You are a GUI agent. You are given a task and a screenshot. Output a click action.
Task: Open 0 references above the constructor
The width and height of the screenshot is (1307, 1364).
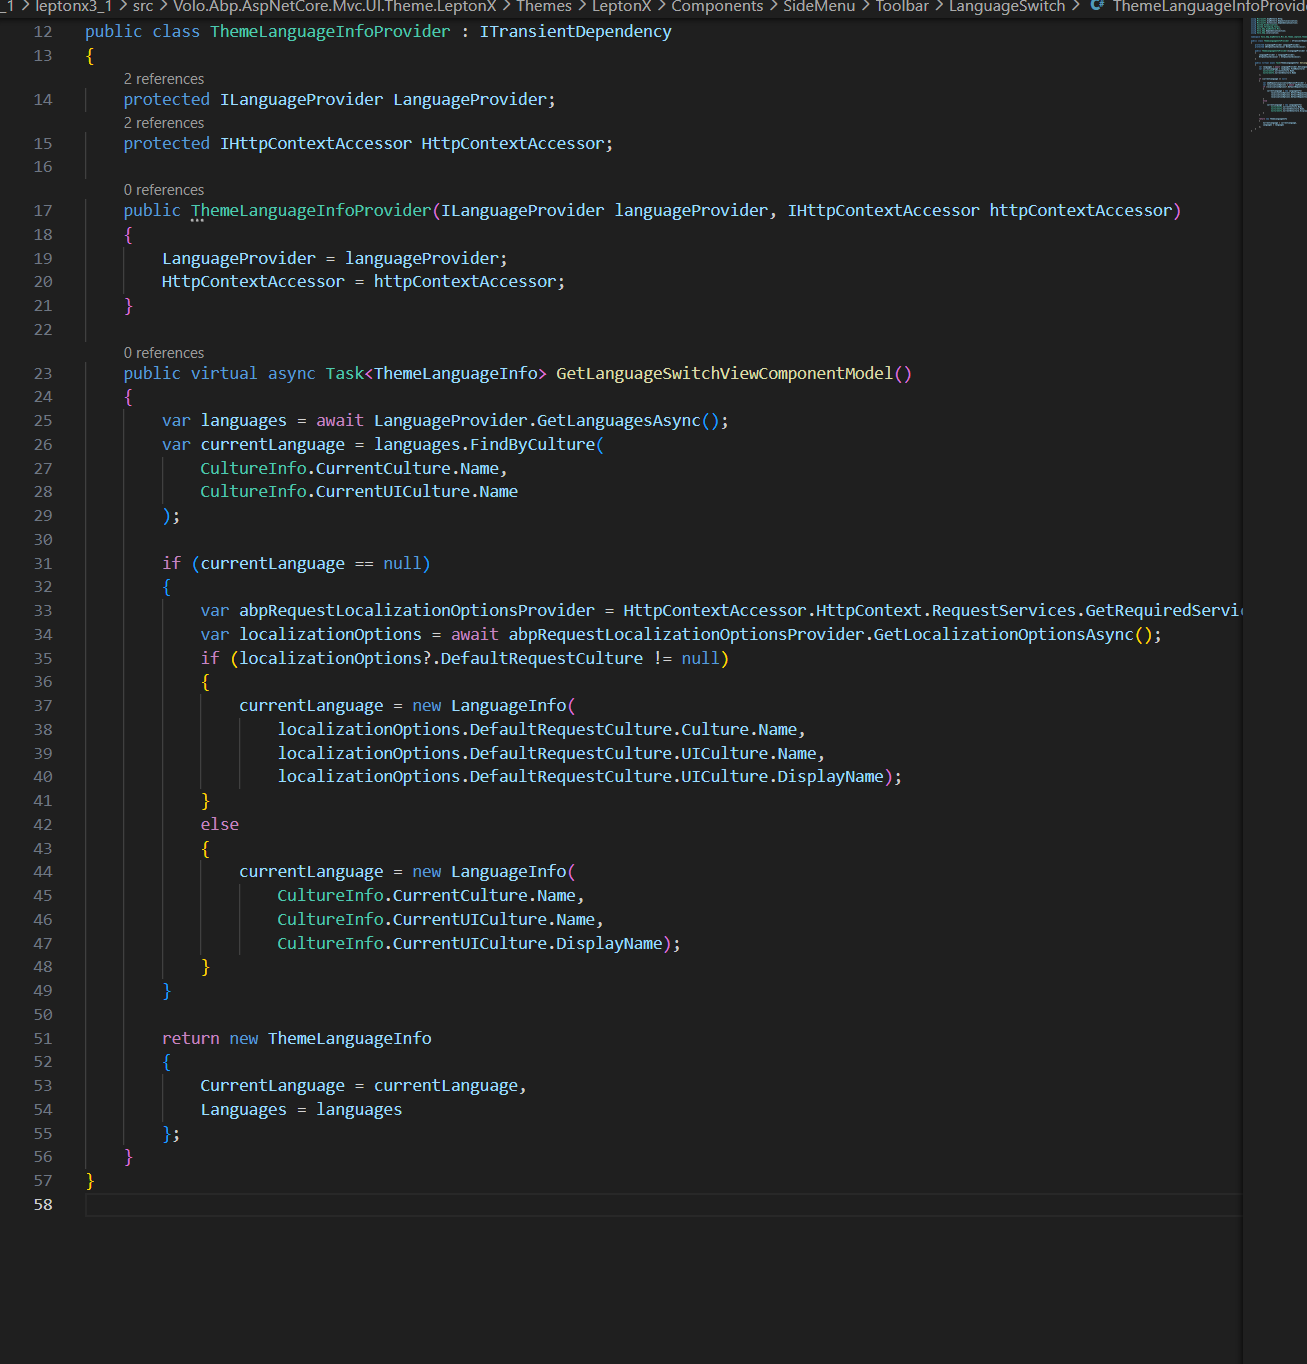click(164, 190)
